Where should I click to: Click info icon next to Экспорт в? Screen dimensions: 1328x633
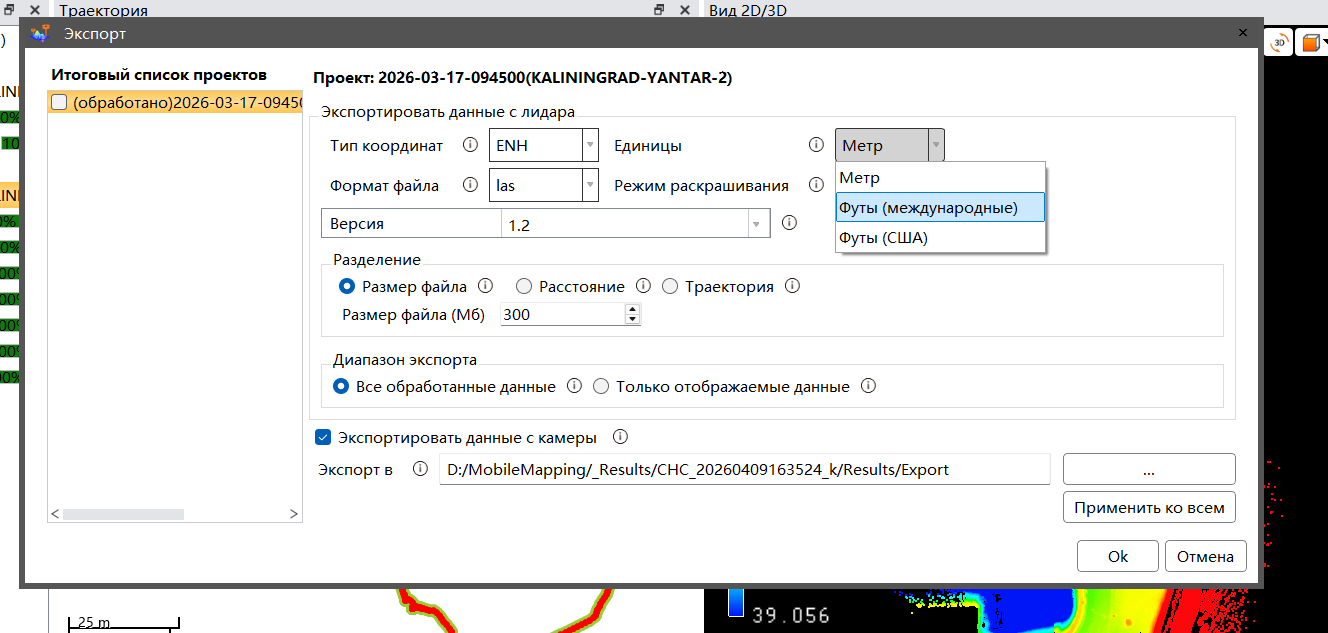tap(420, 469)
